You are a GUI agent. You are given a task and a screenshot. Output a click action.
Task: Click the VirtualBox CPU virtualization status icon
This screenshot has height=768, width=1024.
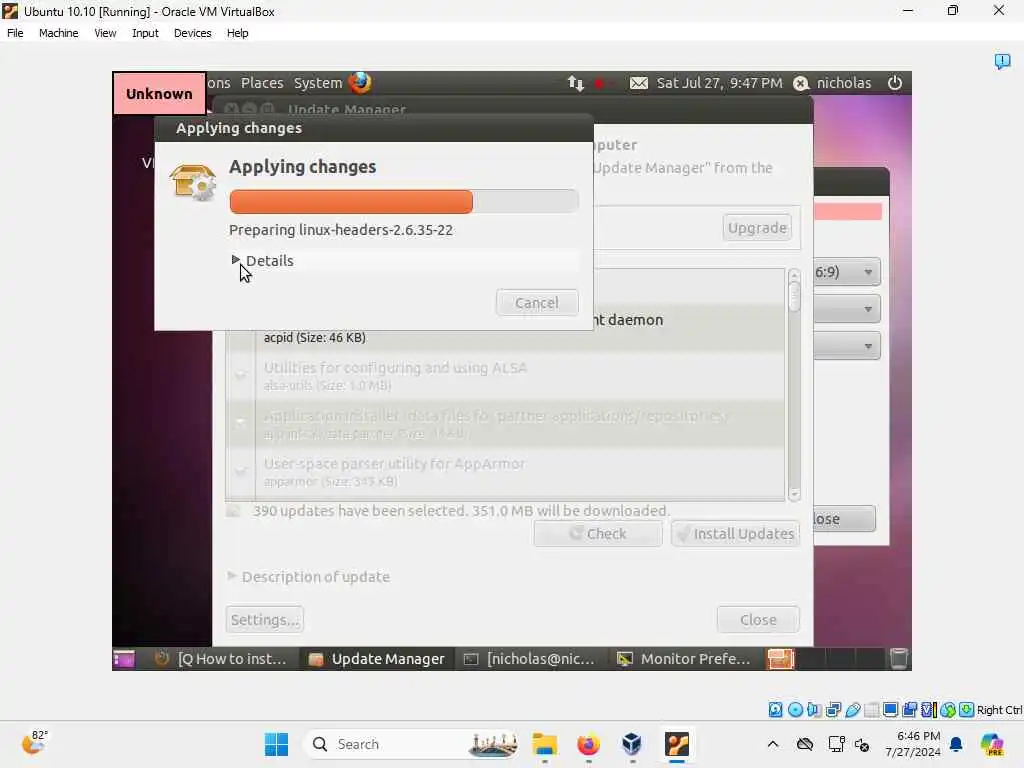[928, 710]
